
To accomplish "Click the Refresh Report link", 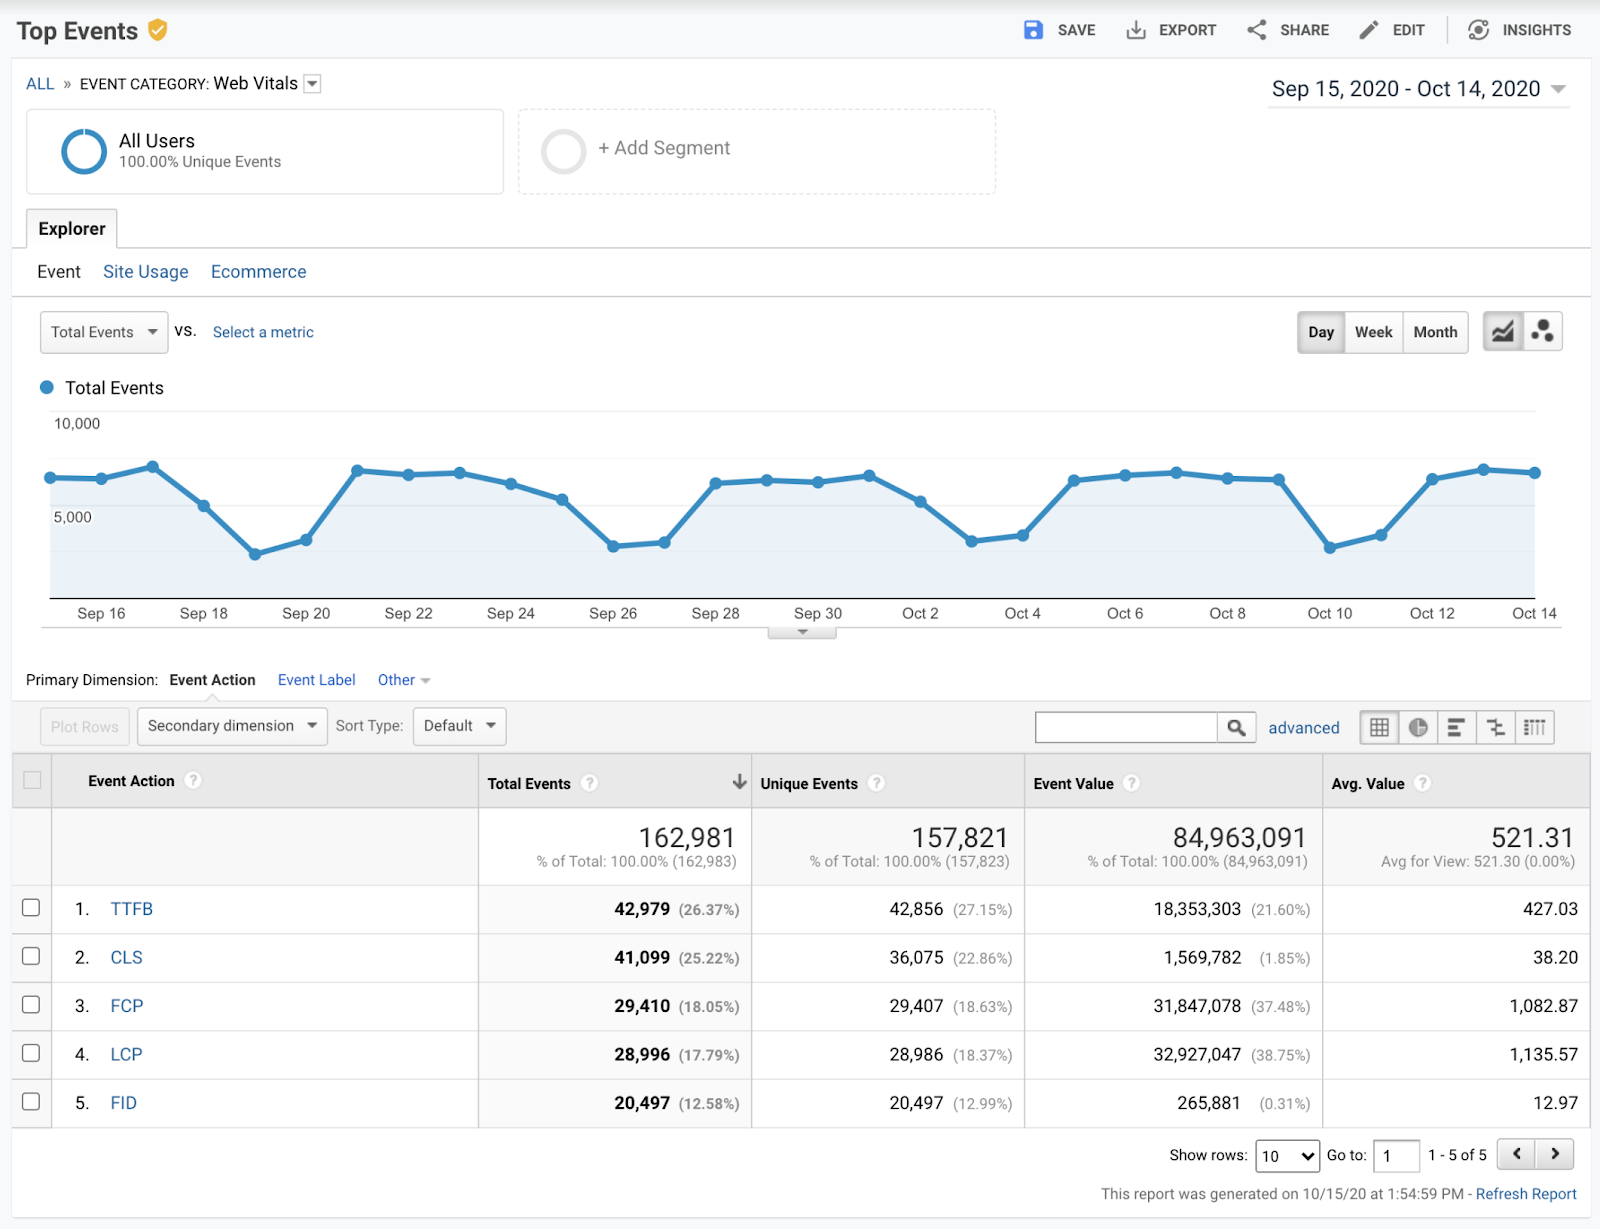I will click(x=1526, y=1193).
